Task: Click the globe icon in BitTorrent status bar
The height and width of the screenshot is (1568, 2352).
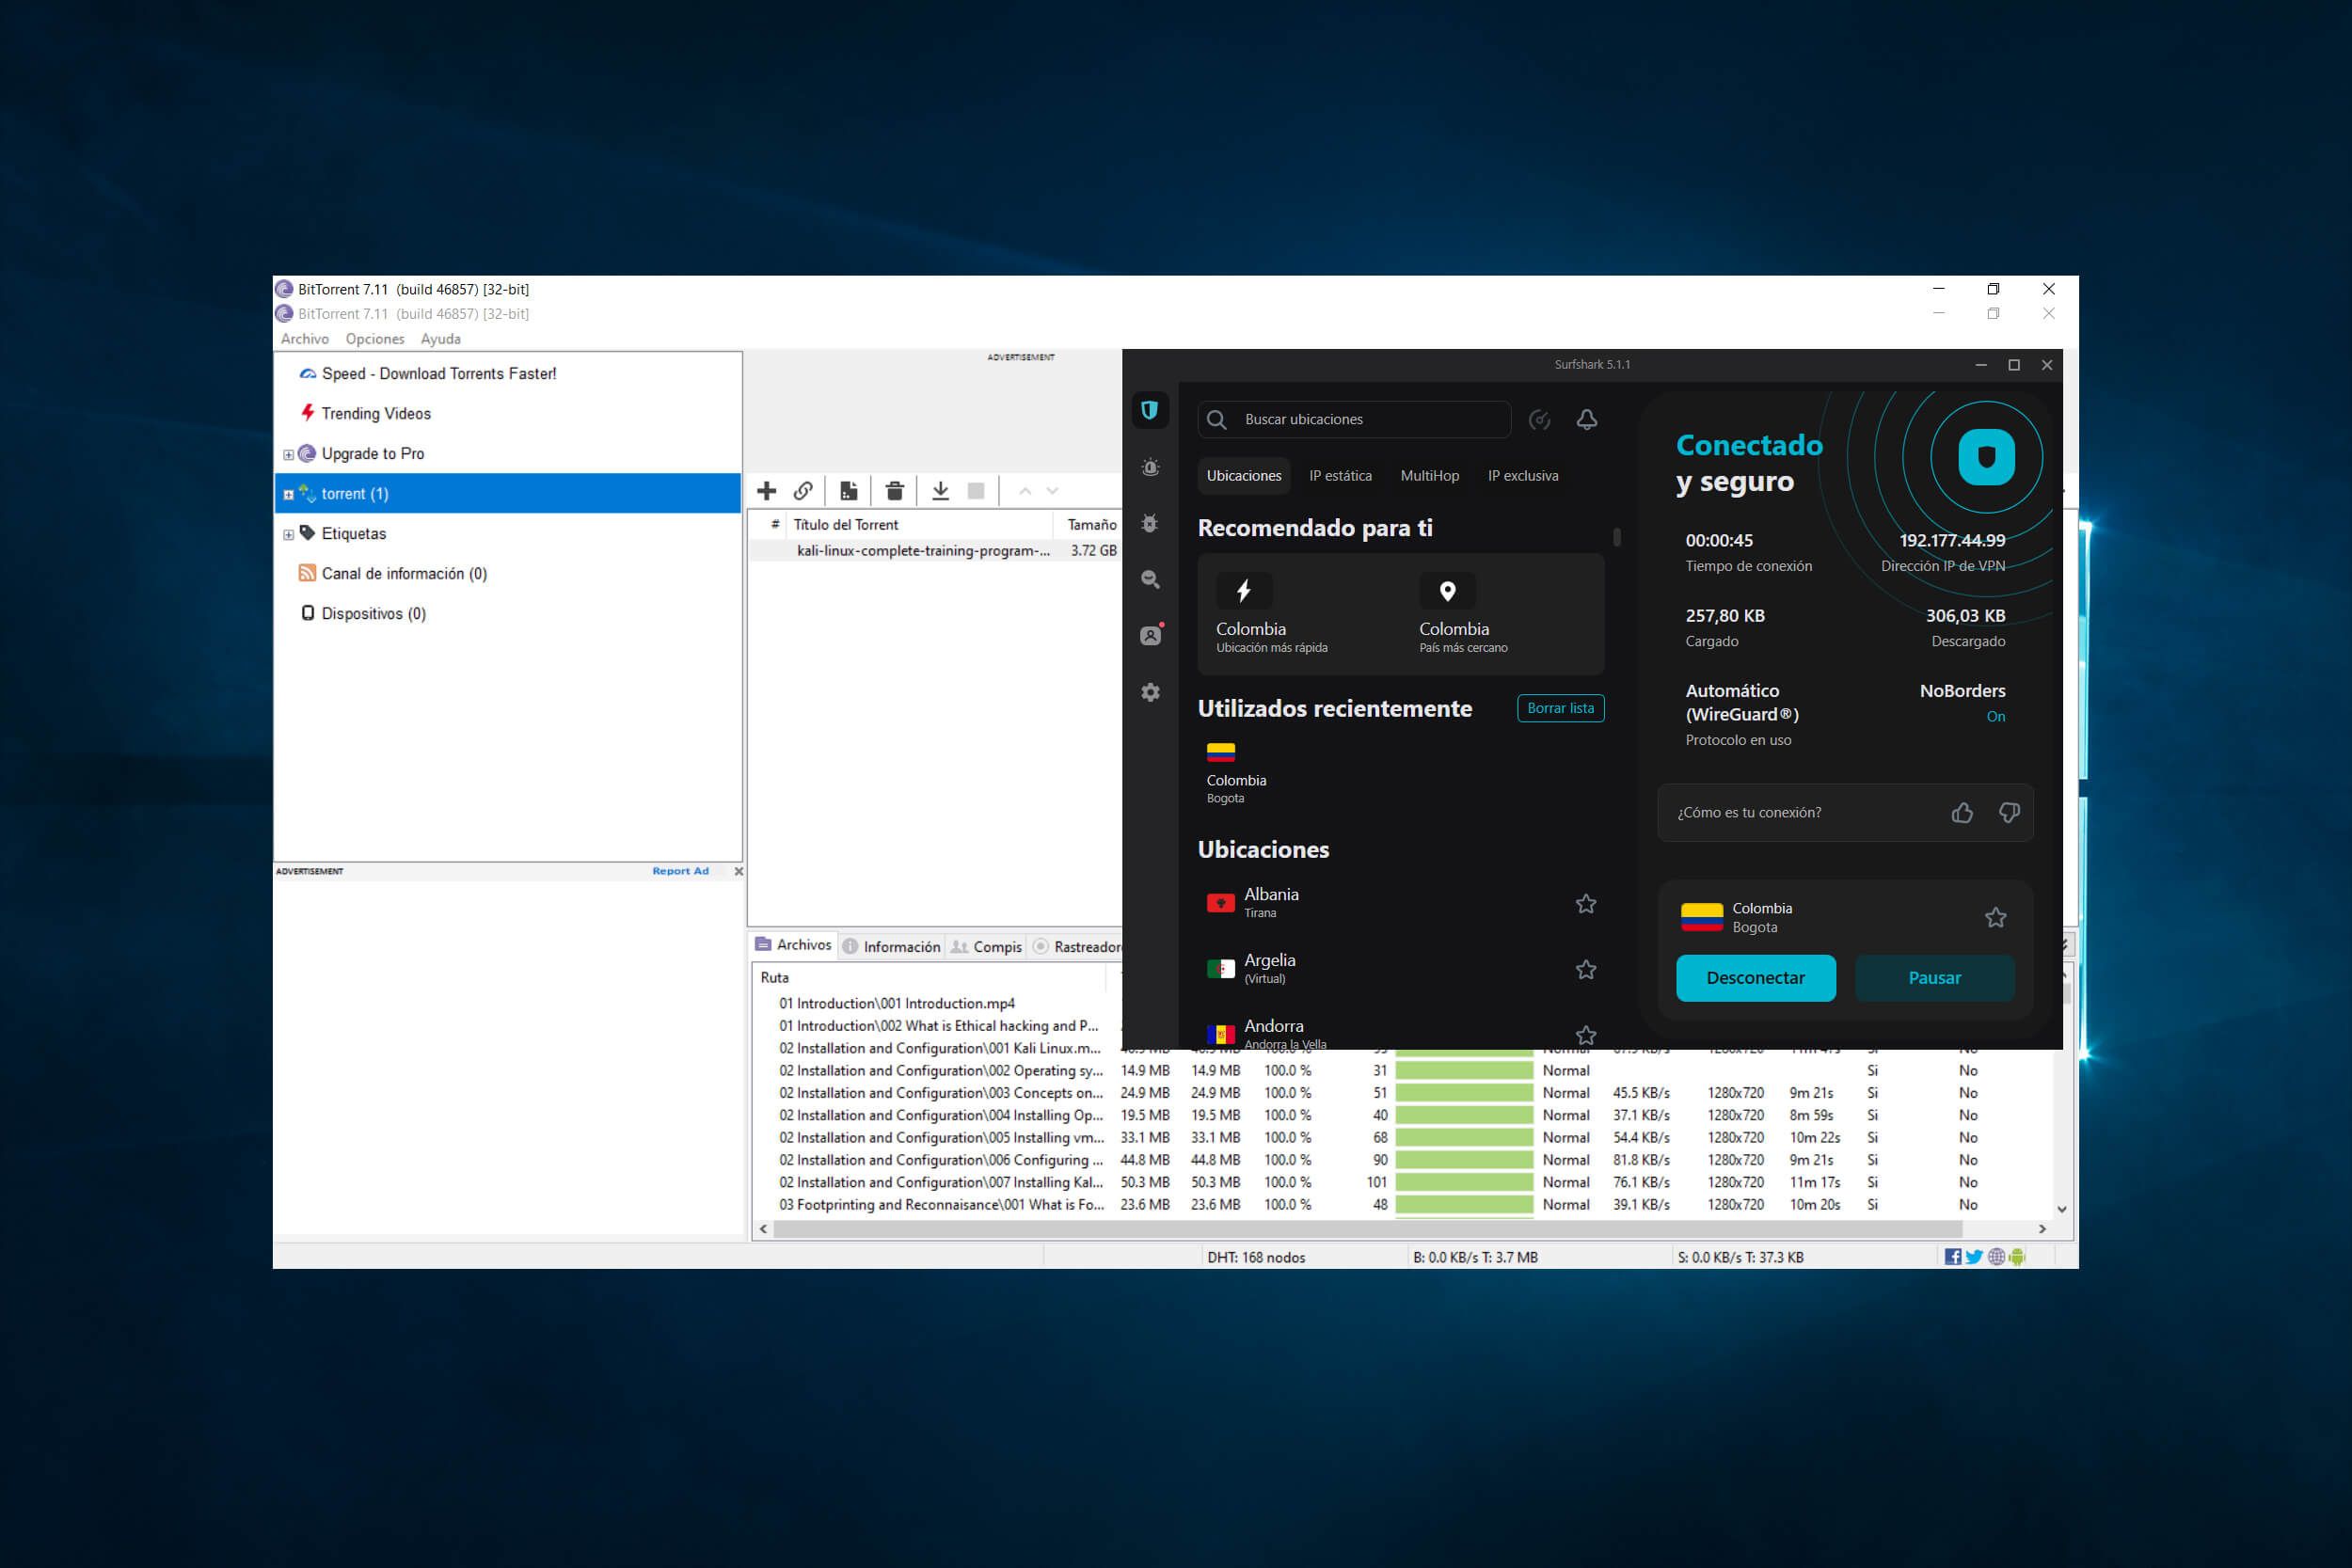Action: pyautogui.click(x=1996, y=1257)
